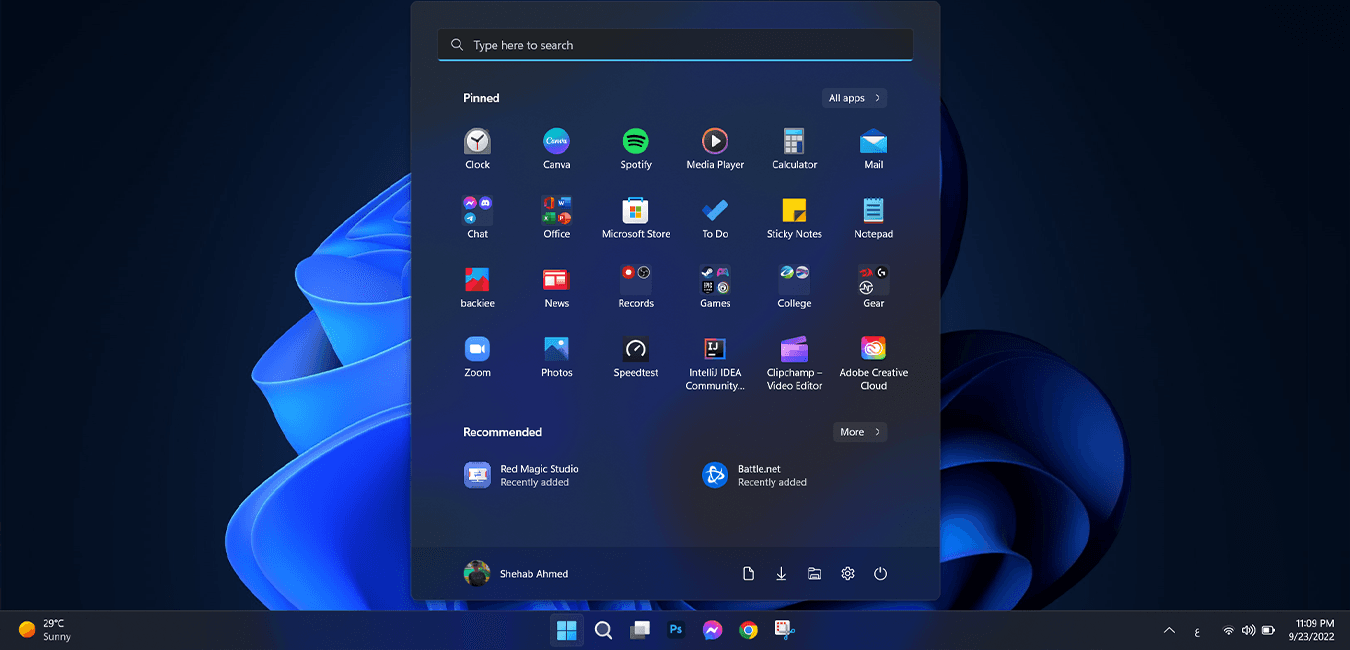
Task: Open the Calculator app
Action: coord(794,149)
